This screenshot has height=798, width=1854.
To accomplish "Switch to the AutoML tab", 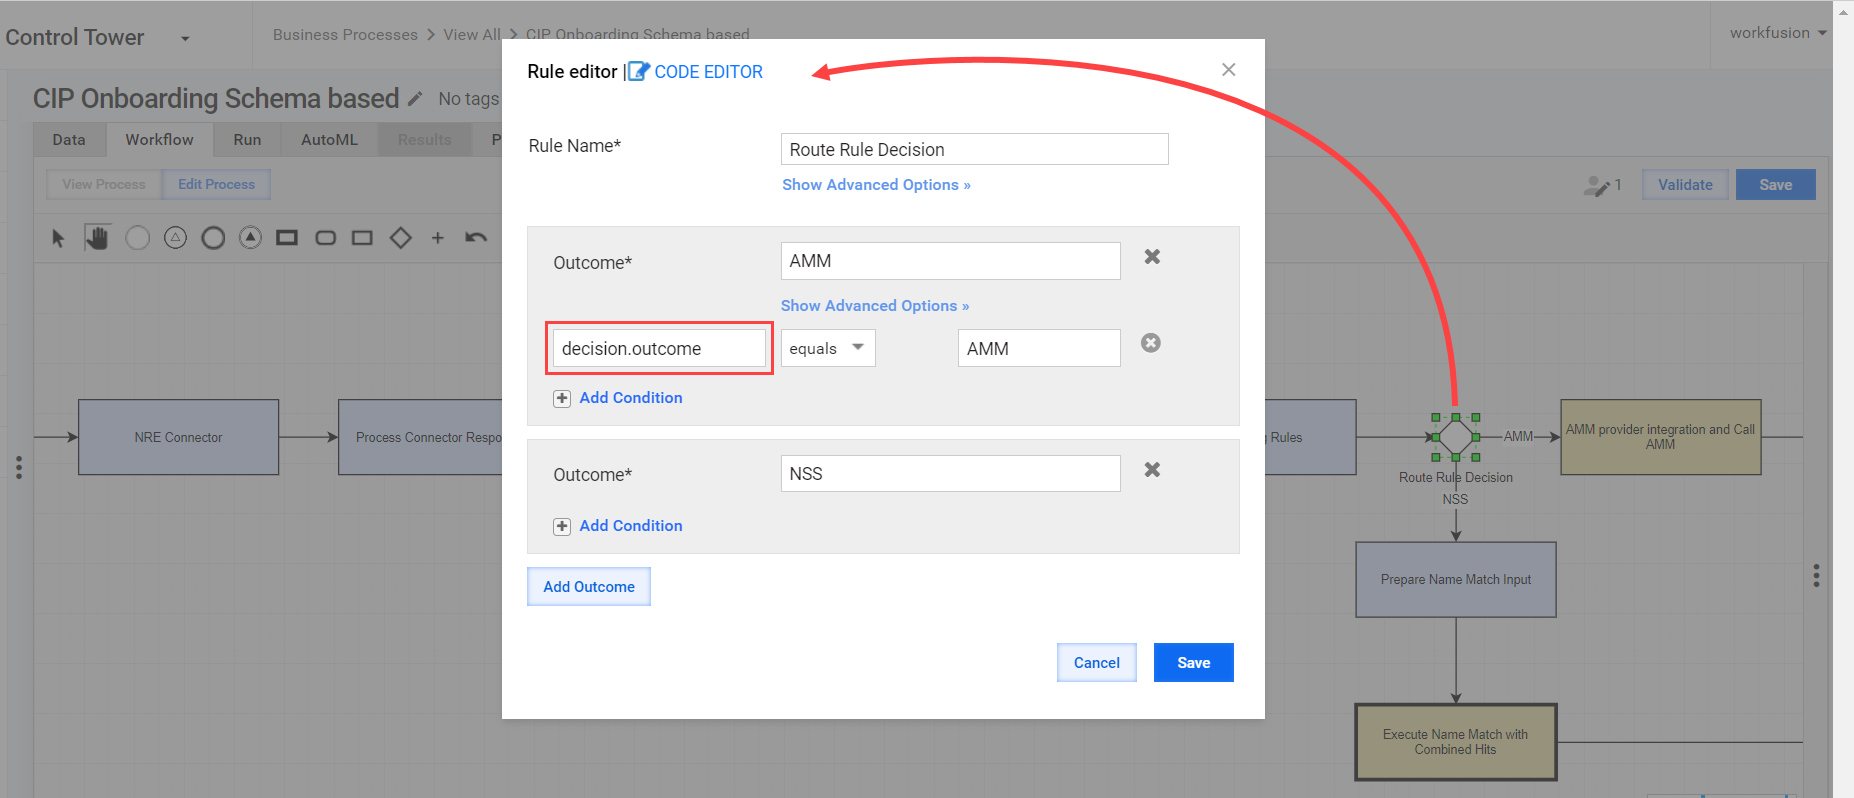I will coord(329,140).
